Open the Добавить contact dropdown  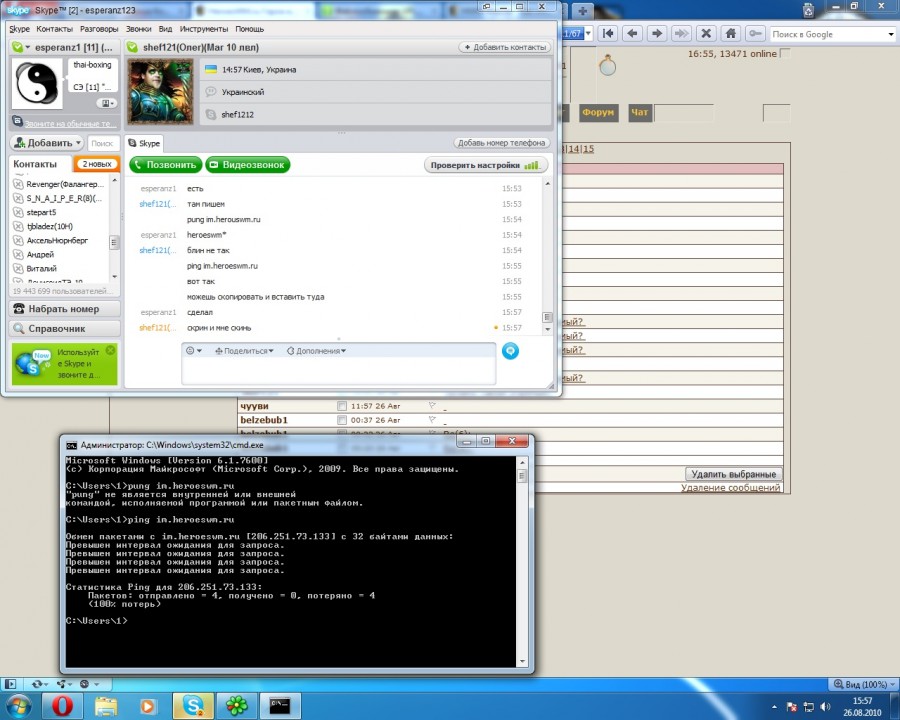tap(48, 142)
